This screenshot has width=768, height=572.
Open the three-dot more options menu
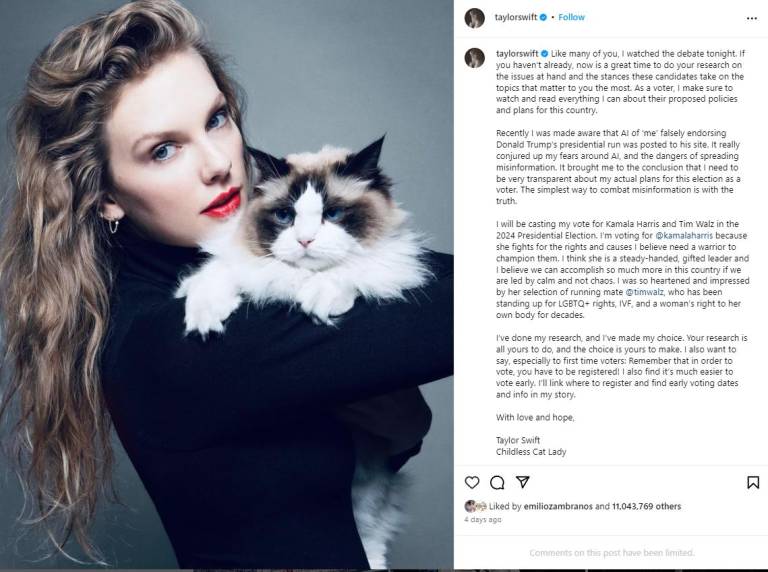752,18
